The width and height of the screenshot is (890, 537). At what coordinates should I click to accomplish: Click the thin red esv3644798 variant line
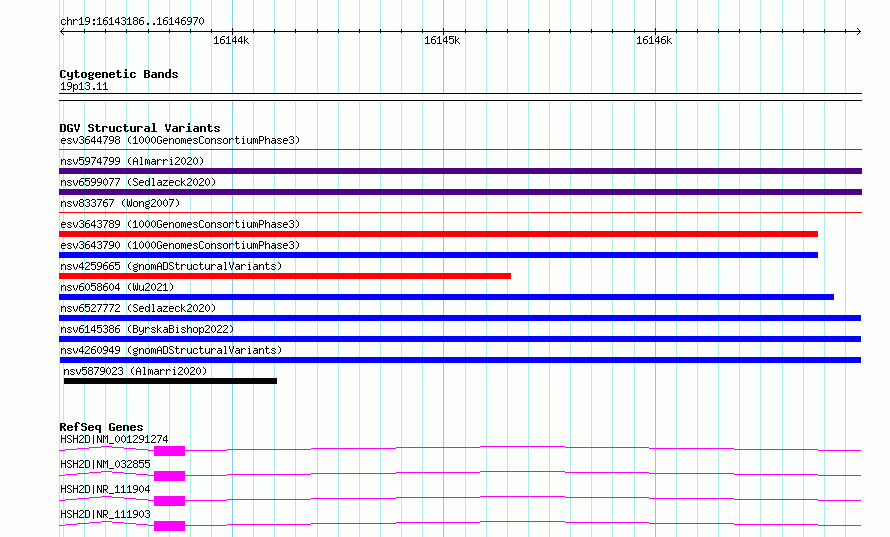(460, 149)
